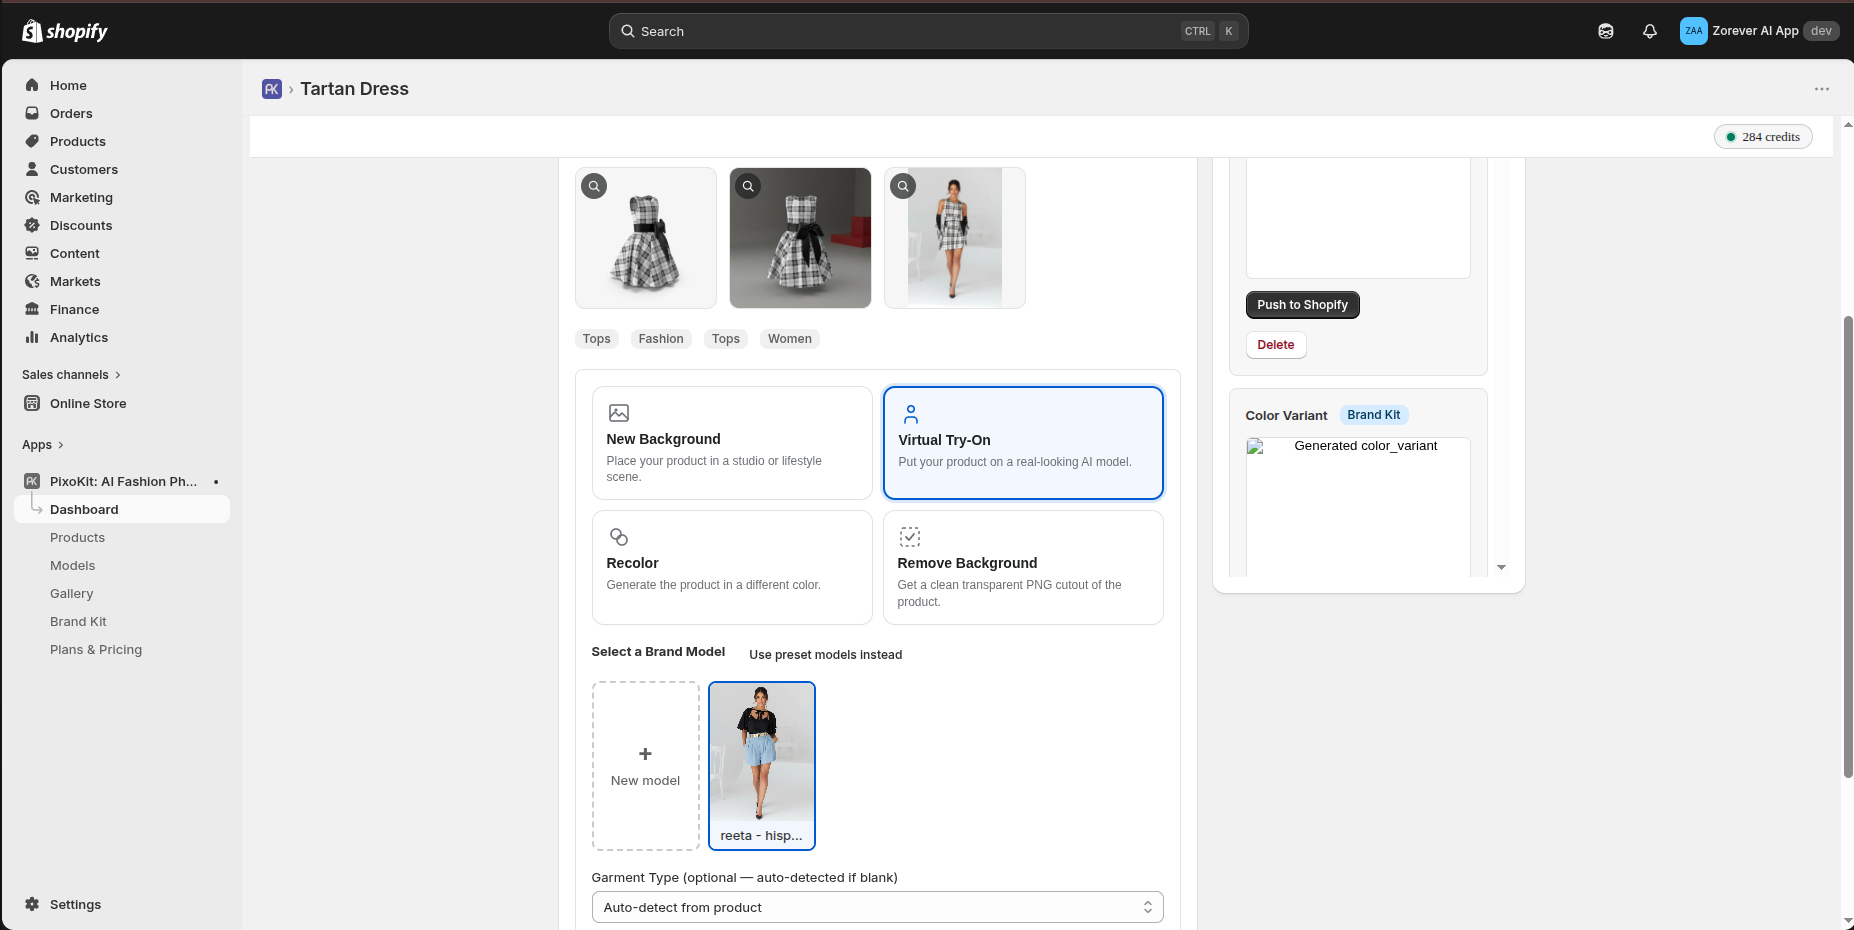Screen dimensions: 1854x930
Task: Select the New Background option card
Action: point(732,443)
